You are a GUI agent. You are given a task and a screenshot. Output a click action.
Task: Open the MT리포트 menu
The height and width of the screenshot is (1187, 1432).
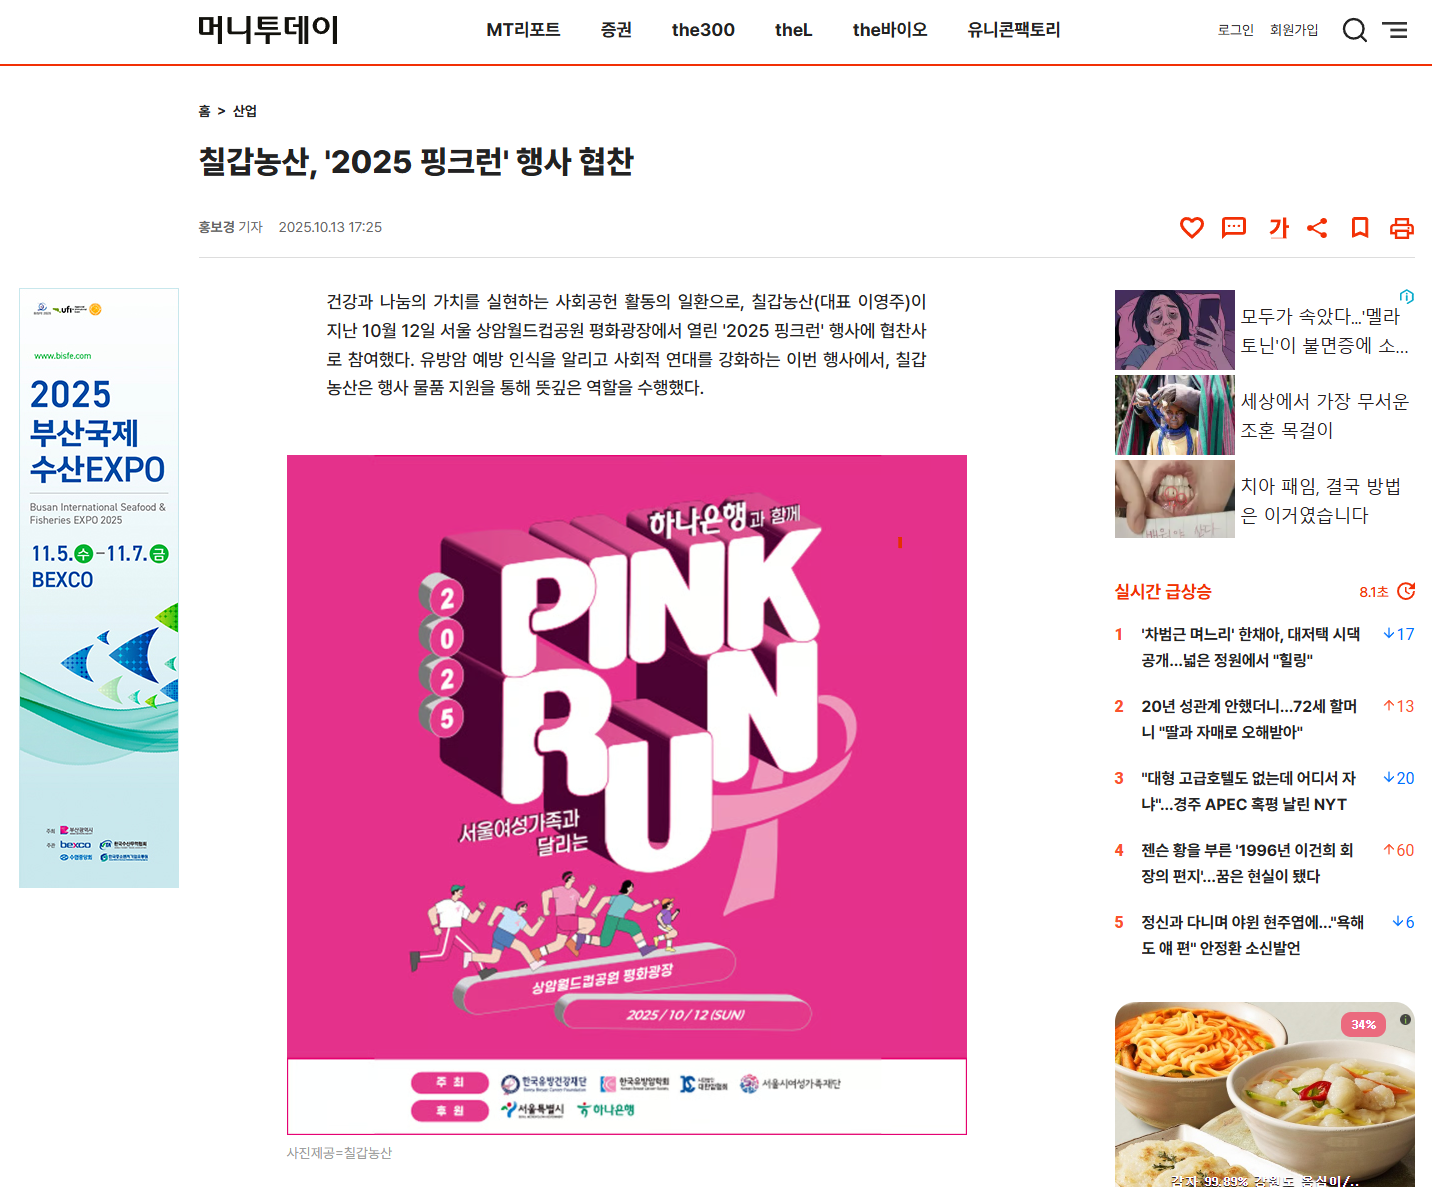tap(523, 30)
